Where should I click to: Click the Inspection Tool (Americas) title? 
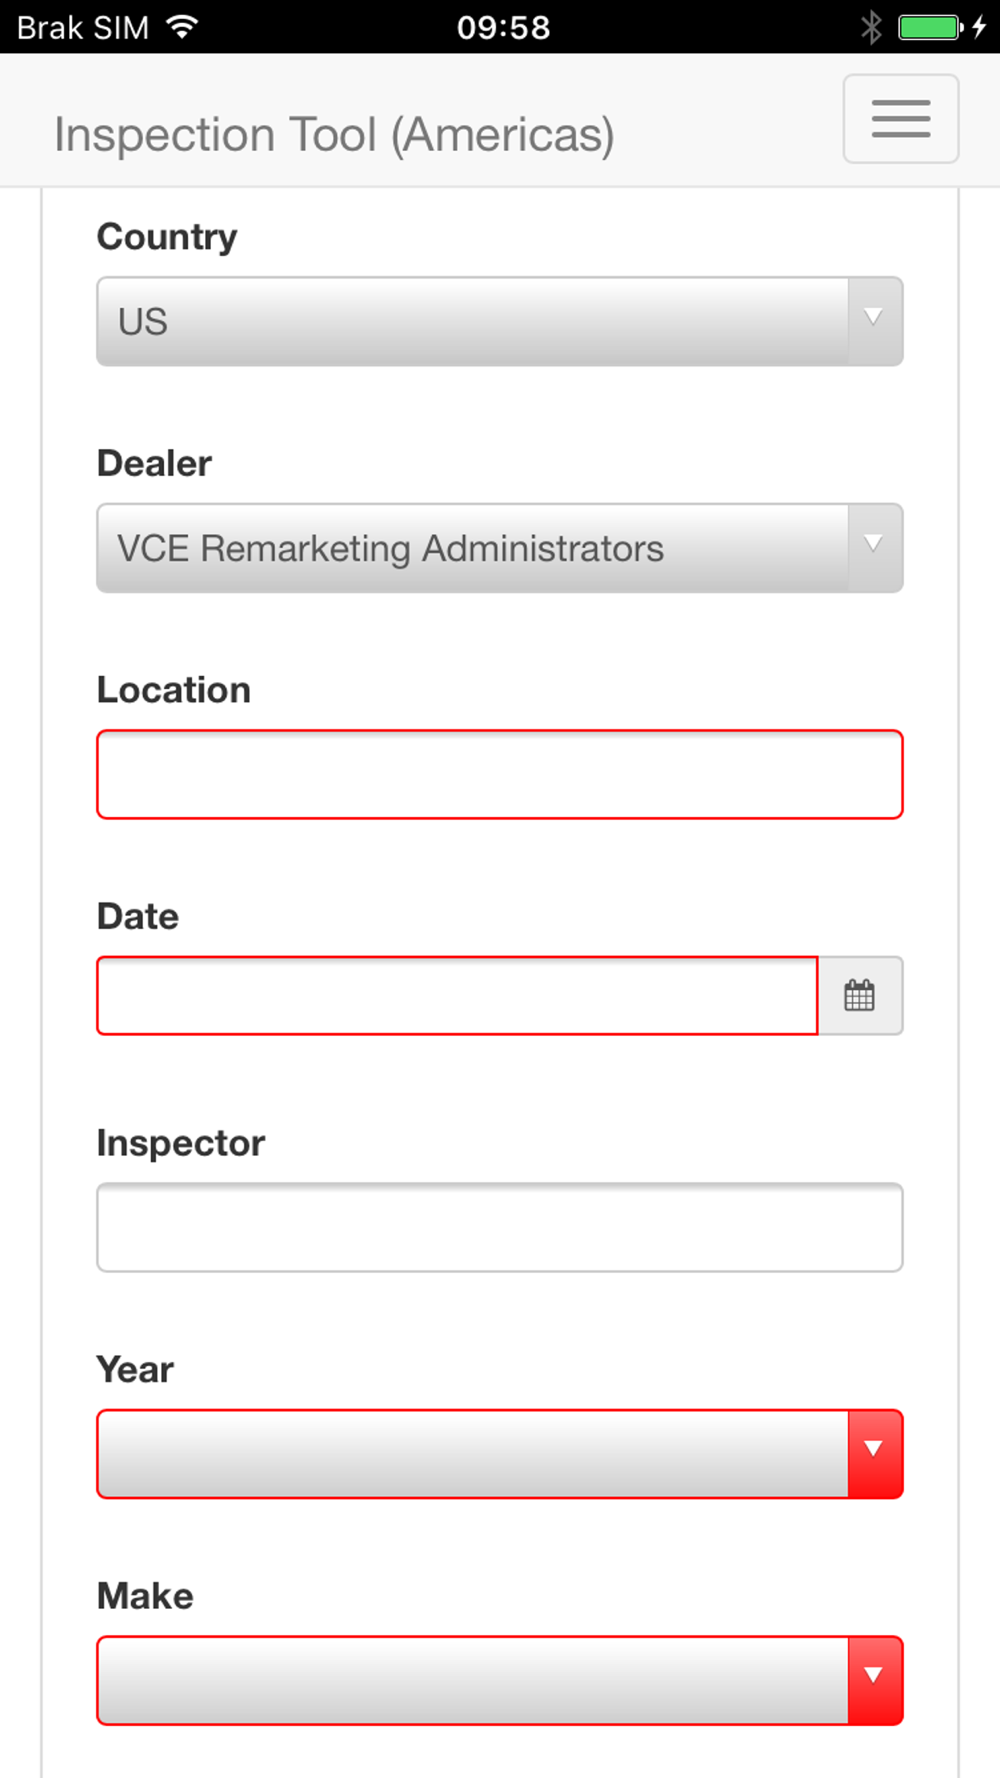(334, 135)
